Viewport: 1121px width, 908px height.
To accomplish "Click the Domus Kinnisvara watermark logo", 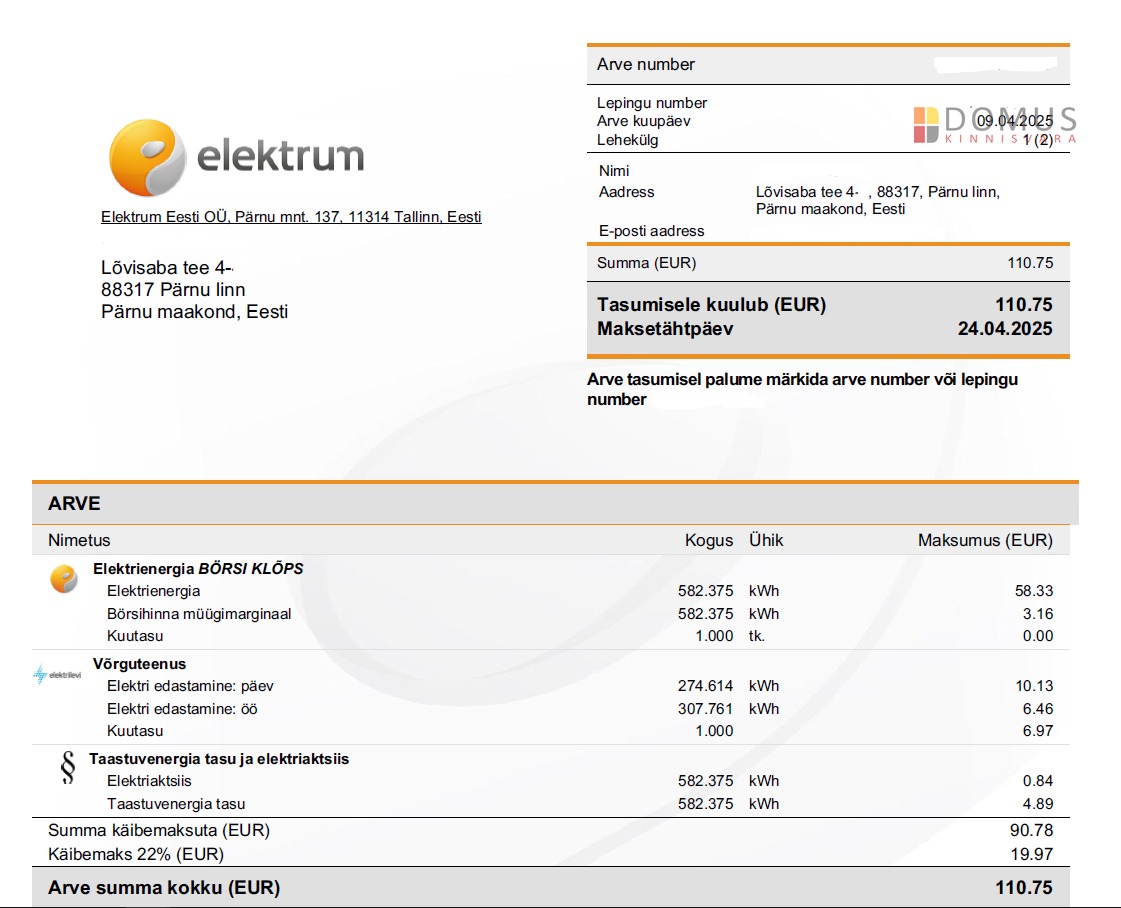I will point(994,125).
